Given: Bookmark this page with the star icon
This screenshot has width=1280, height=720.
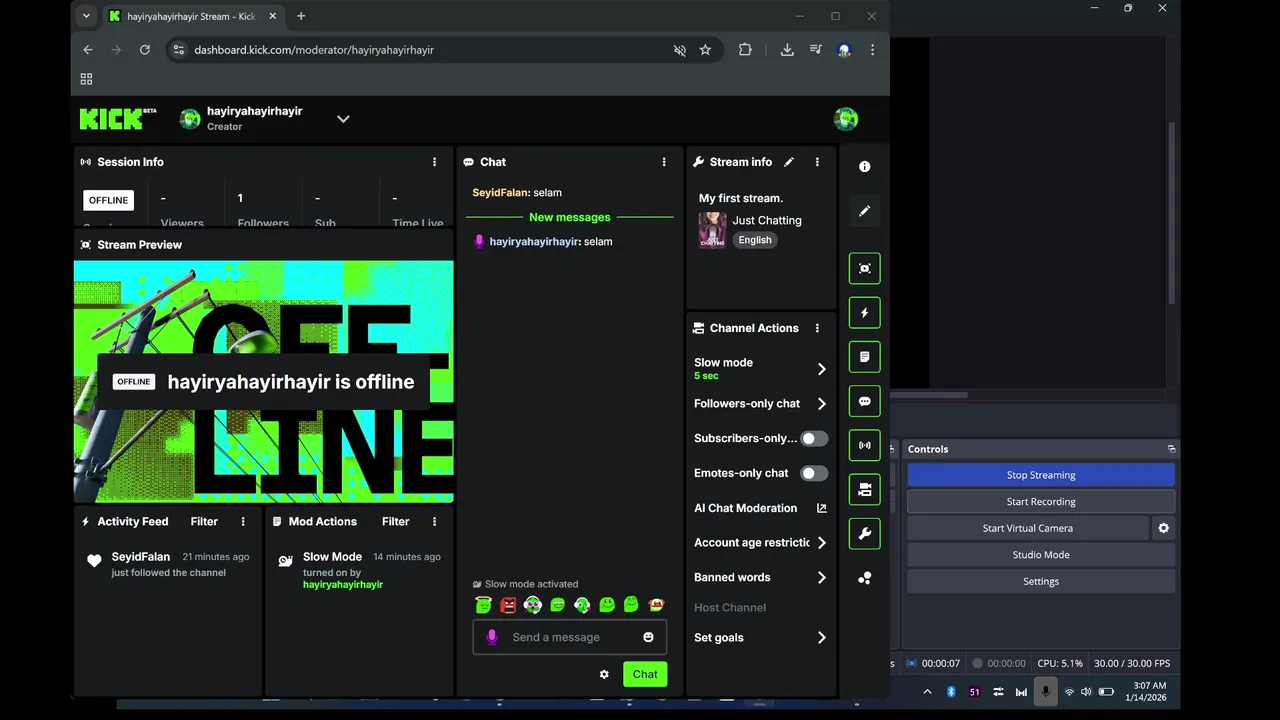Looking at the screenshot, I should (705, 50).
